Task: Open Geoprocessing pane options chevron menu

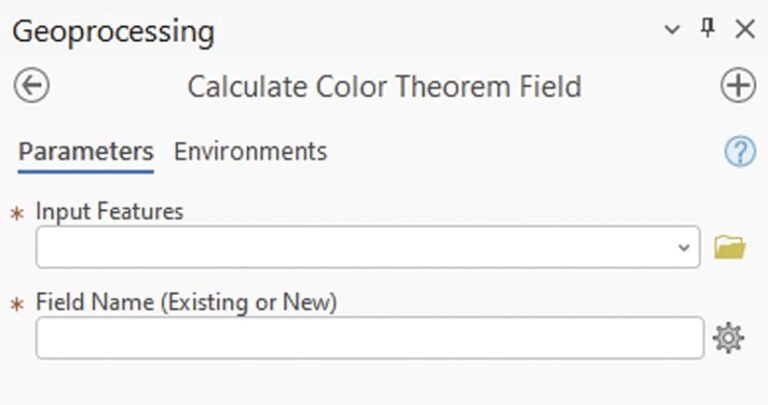Action: pos(673,30)
